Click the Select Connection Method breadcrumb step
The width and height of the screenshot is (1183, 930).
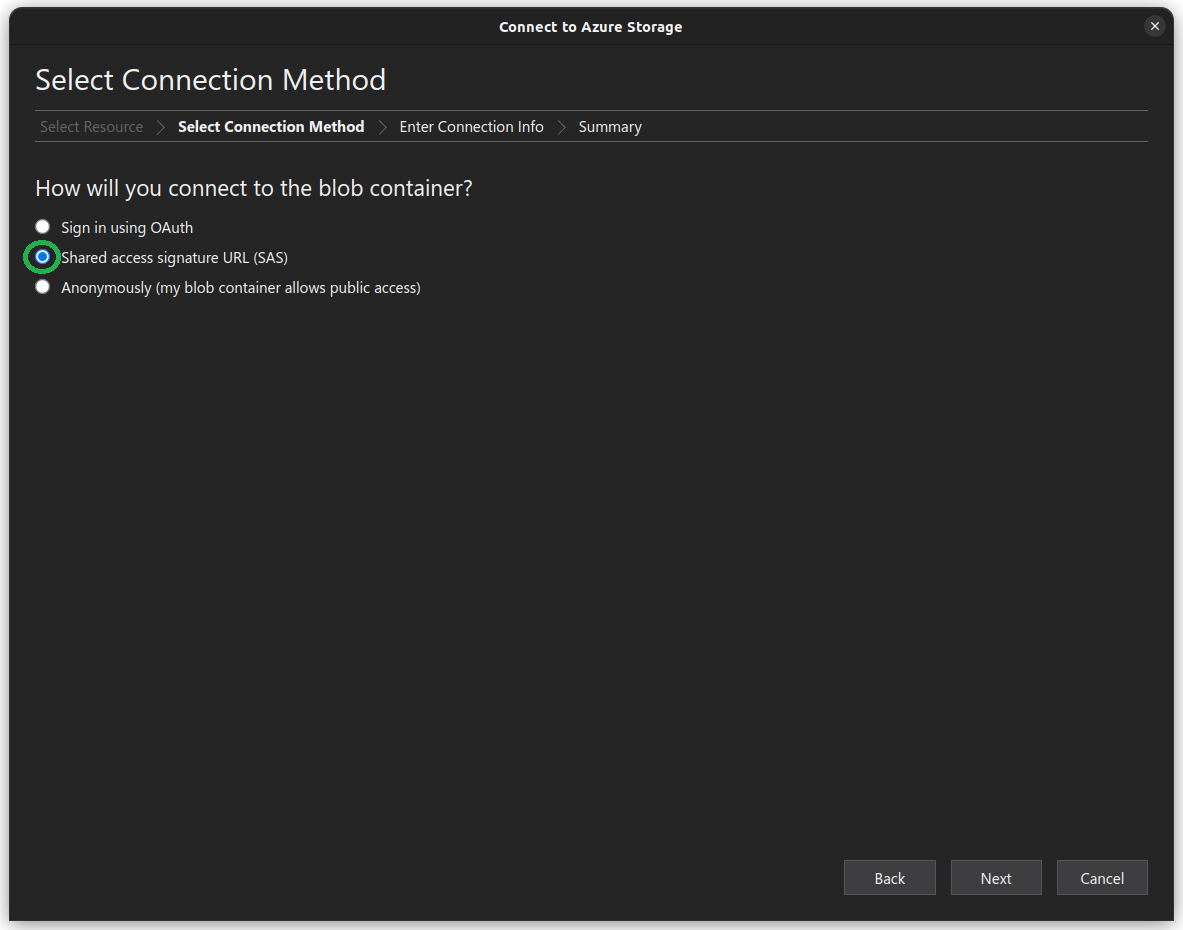click(x=271, y=127)
